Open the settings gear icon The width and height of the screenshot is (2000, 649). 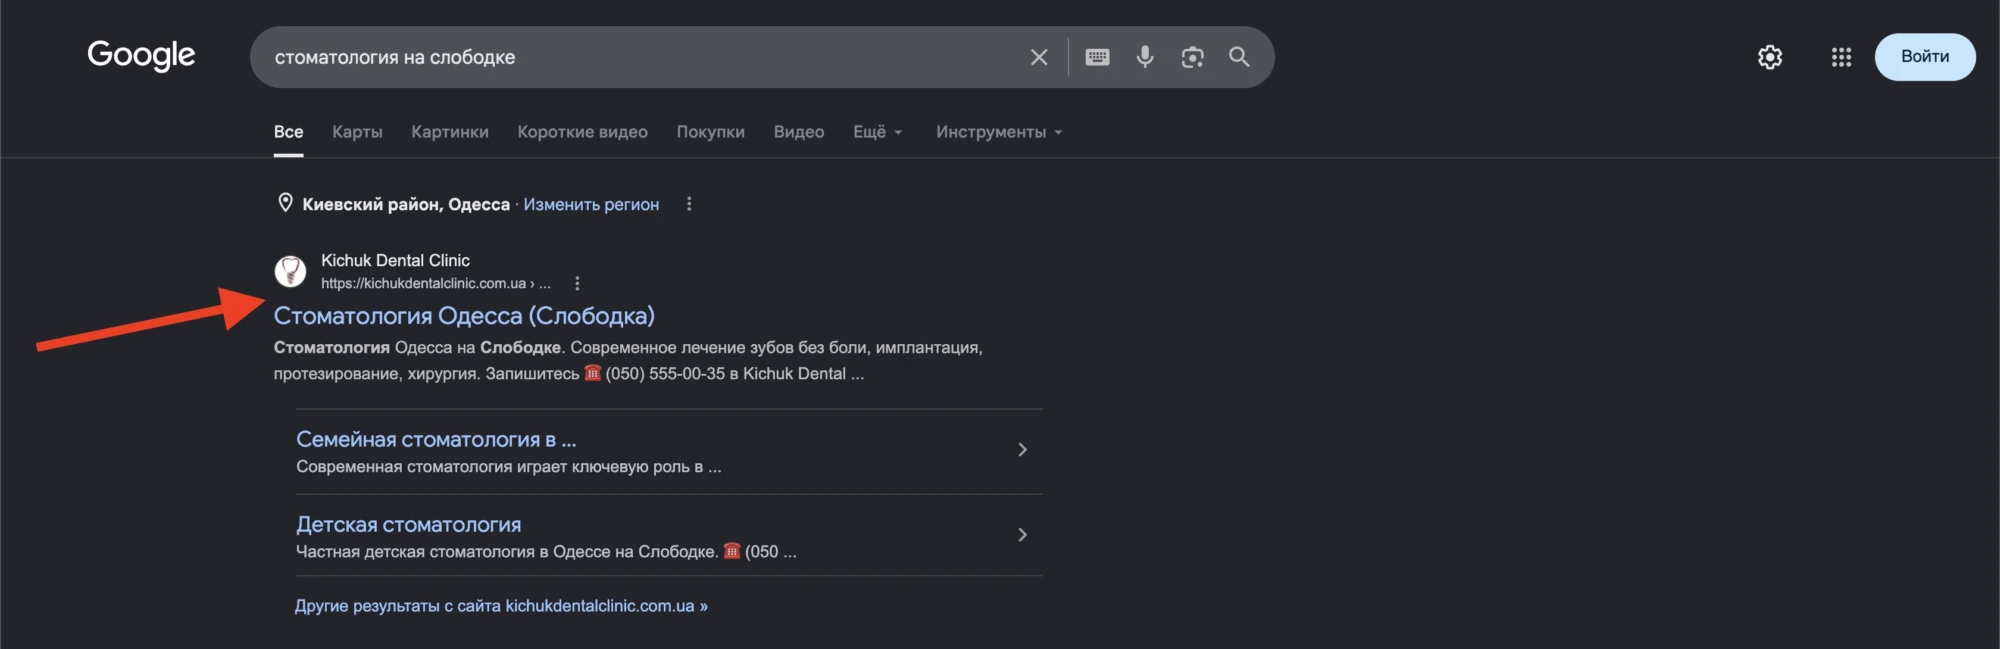coord(1770,57)
